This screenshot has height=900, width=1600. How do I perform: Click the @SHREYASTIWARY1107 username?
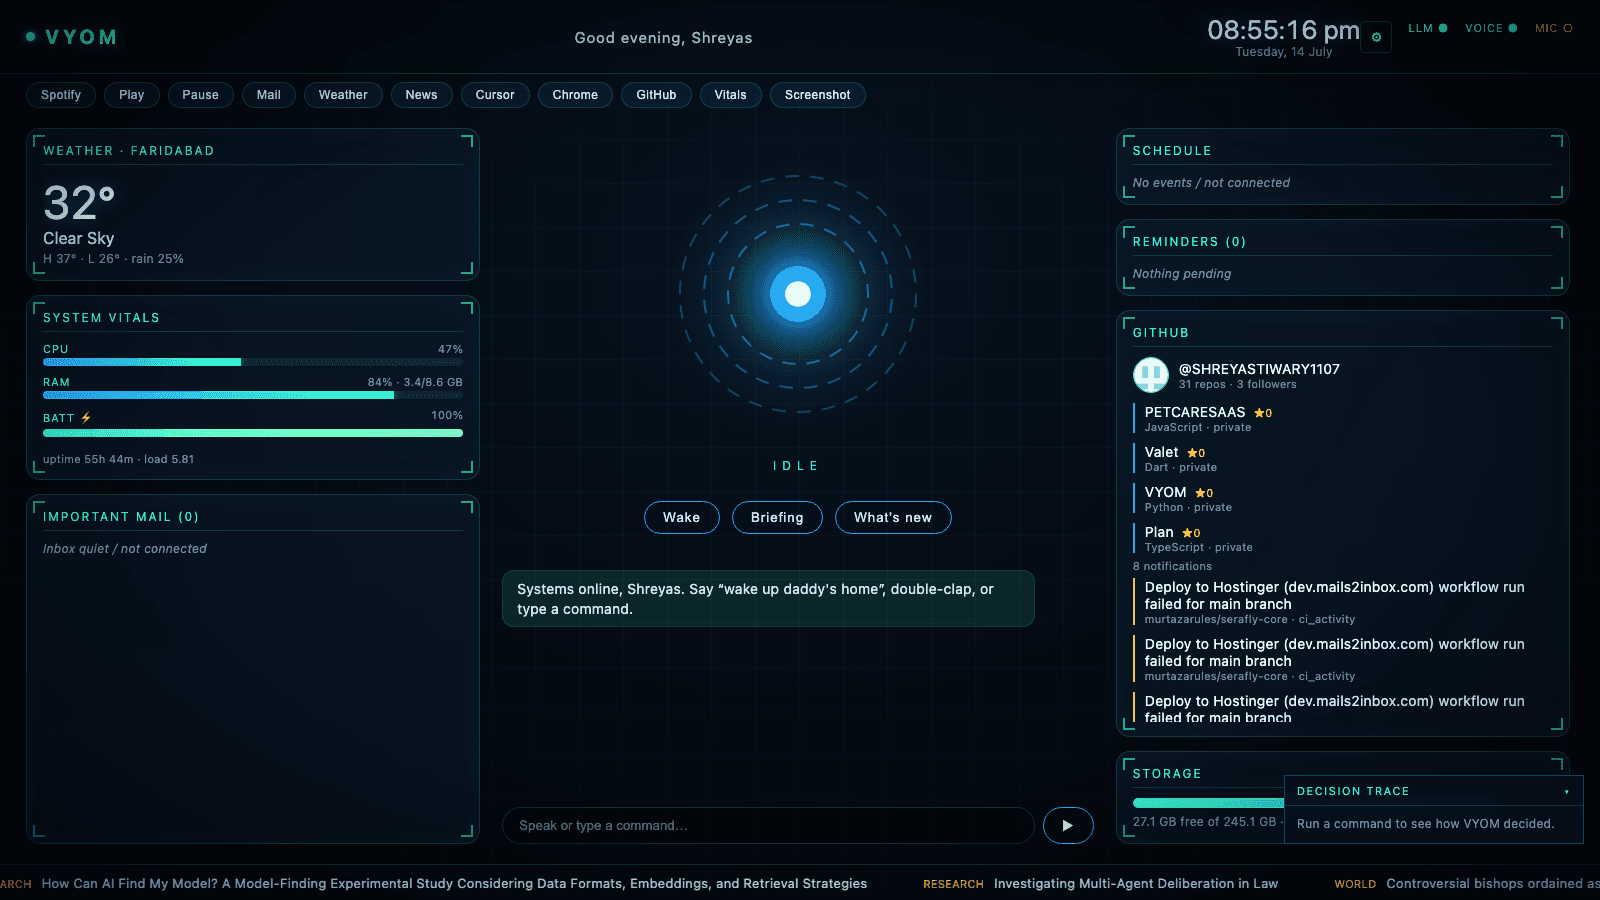coord(1259,369)
